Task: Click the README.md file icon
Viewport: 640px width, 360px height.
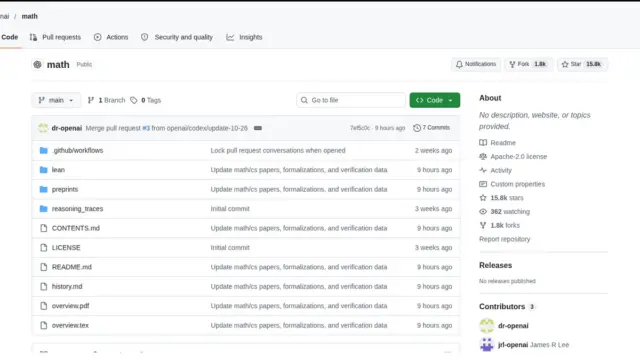Action: pos(44,267)
